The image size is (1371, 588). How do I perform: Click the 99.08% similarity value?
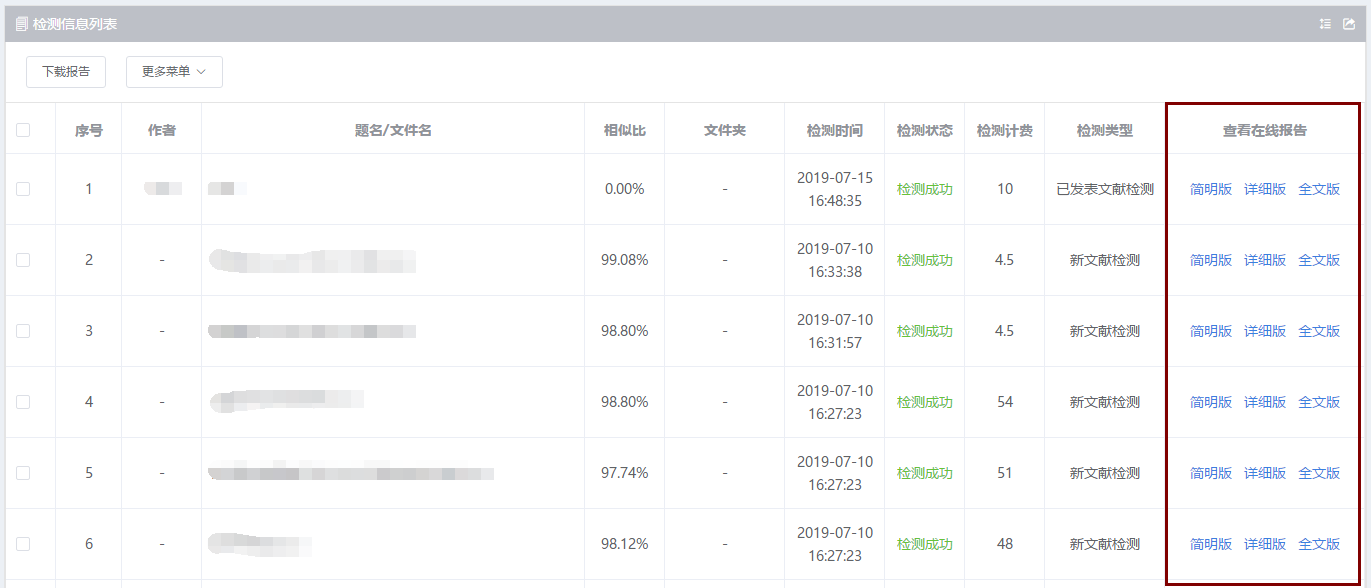(x=625, y=260)
